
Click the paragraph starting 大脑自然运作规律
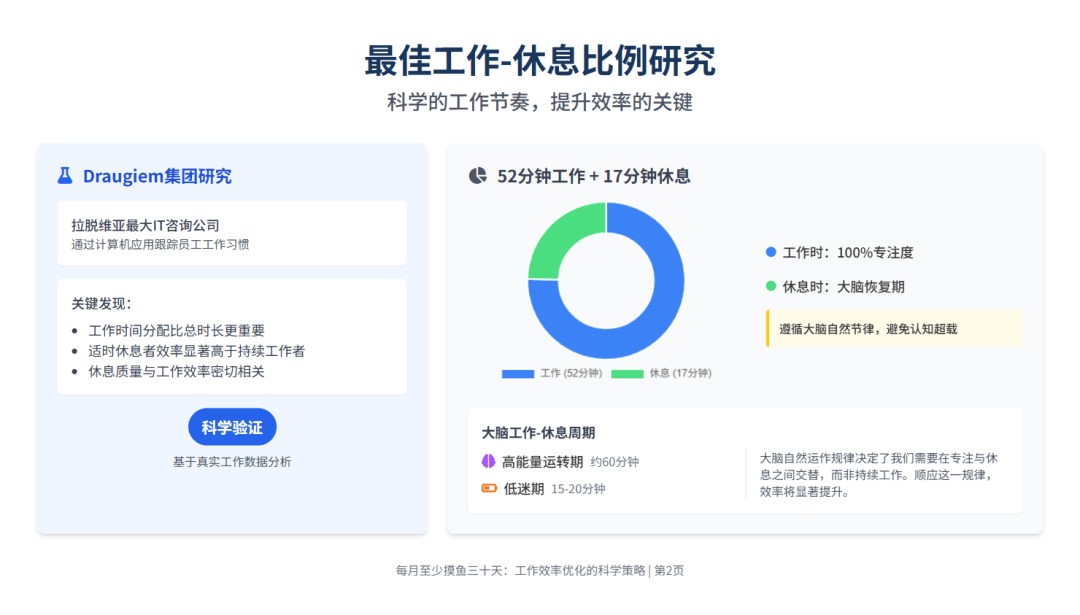click(x=879, y=475)
